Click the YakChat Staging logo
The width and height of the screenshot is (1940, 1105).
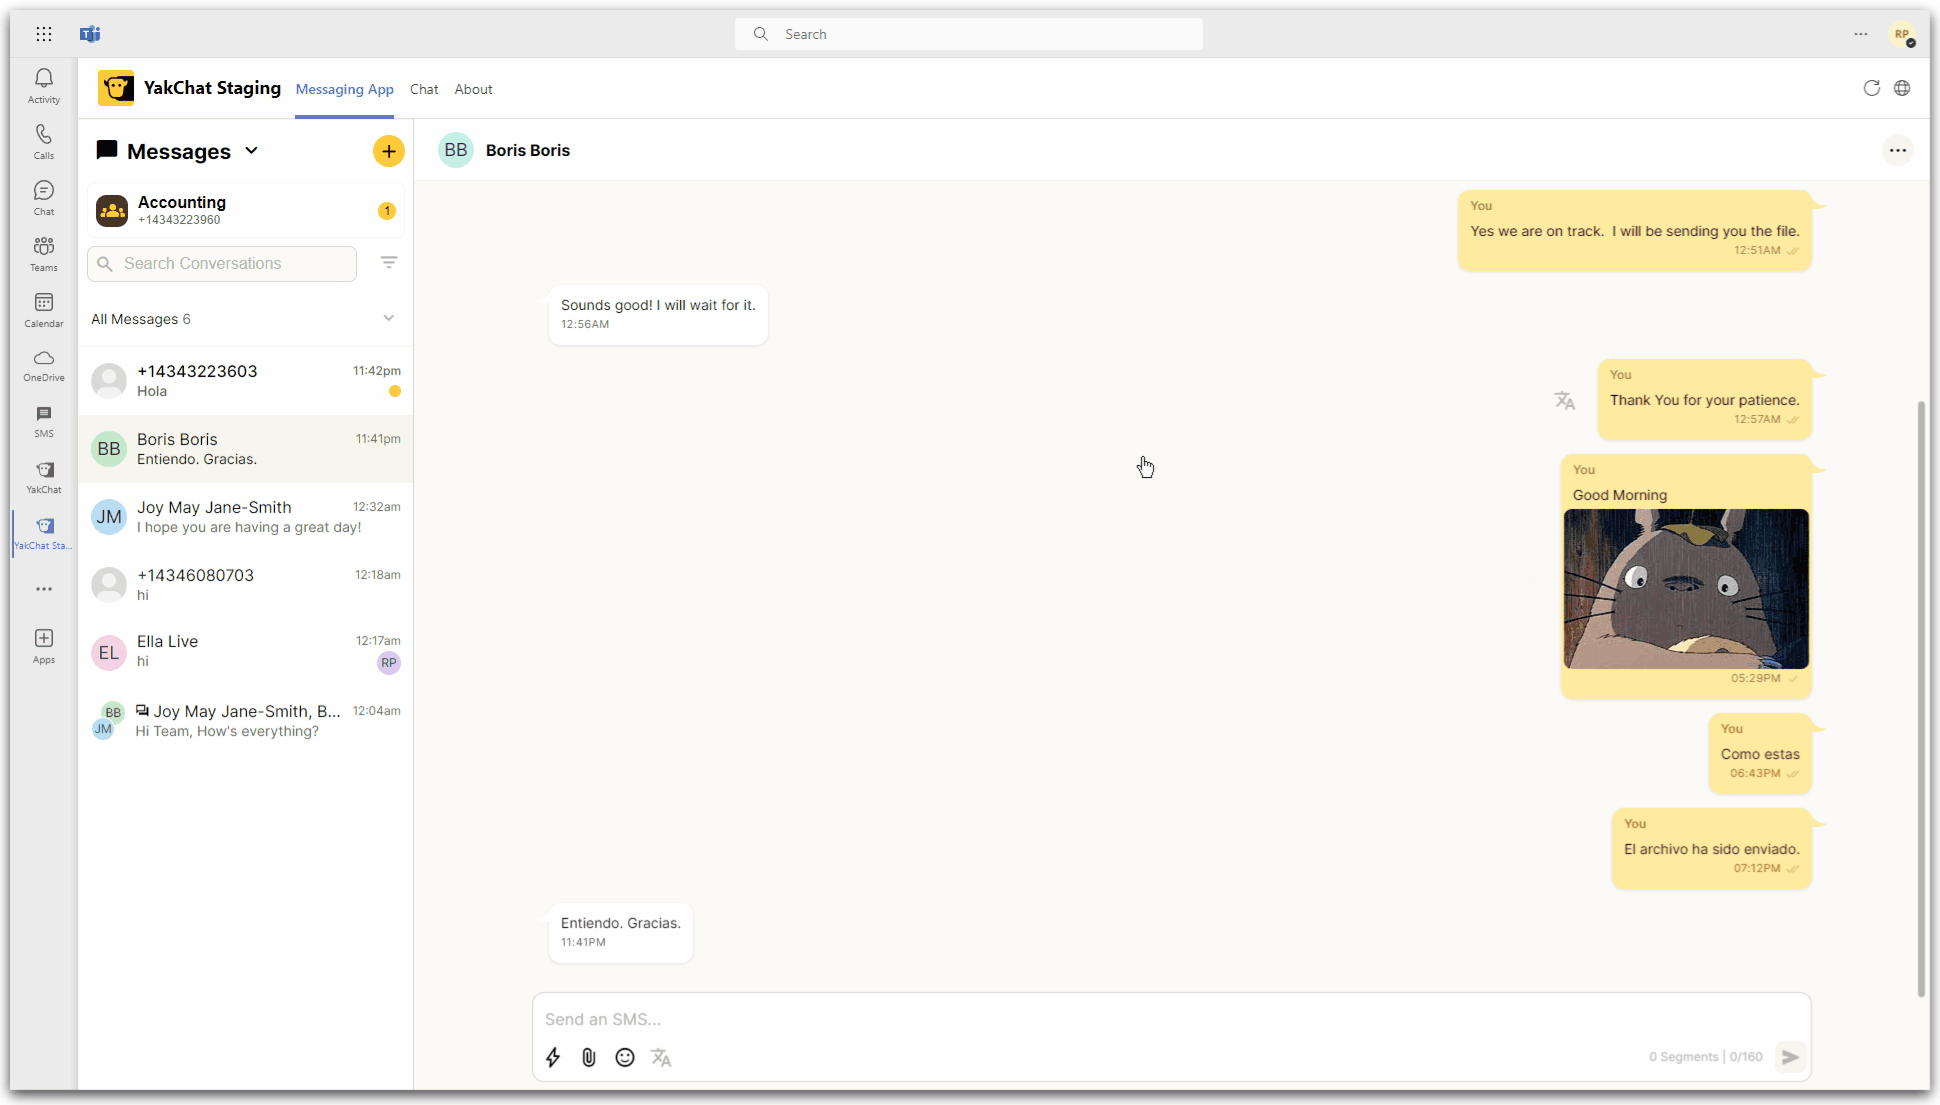[x=116, y=88]
